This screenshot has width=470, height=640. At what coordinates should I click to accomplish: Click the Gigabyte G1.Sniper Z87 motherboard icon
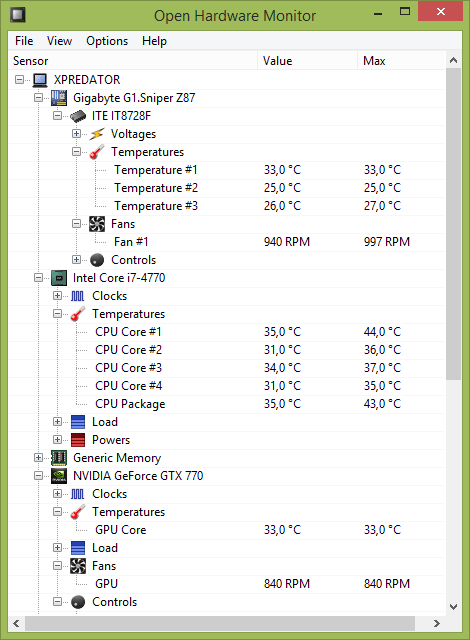coord(59,98)
